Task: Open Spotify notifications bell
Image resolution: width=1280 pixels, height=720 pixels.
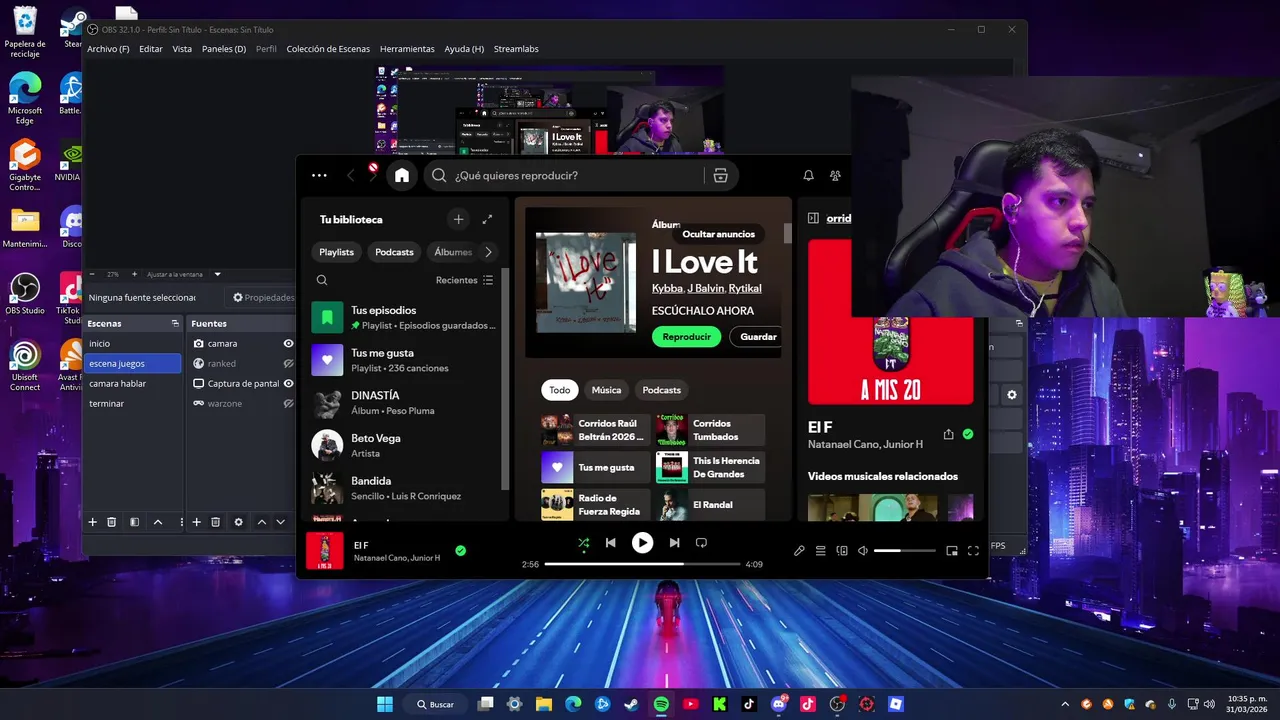Action: 808,175
